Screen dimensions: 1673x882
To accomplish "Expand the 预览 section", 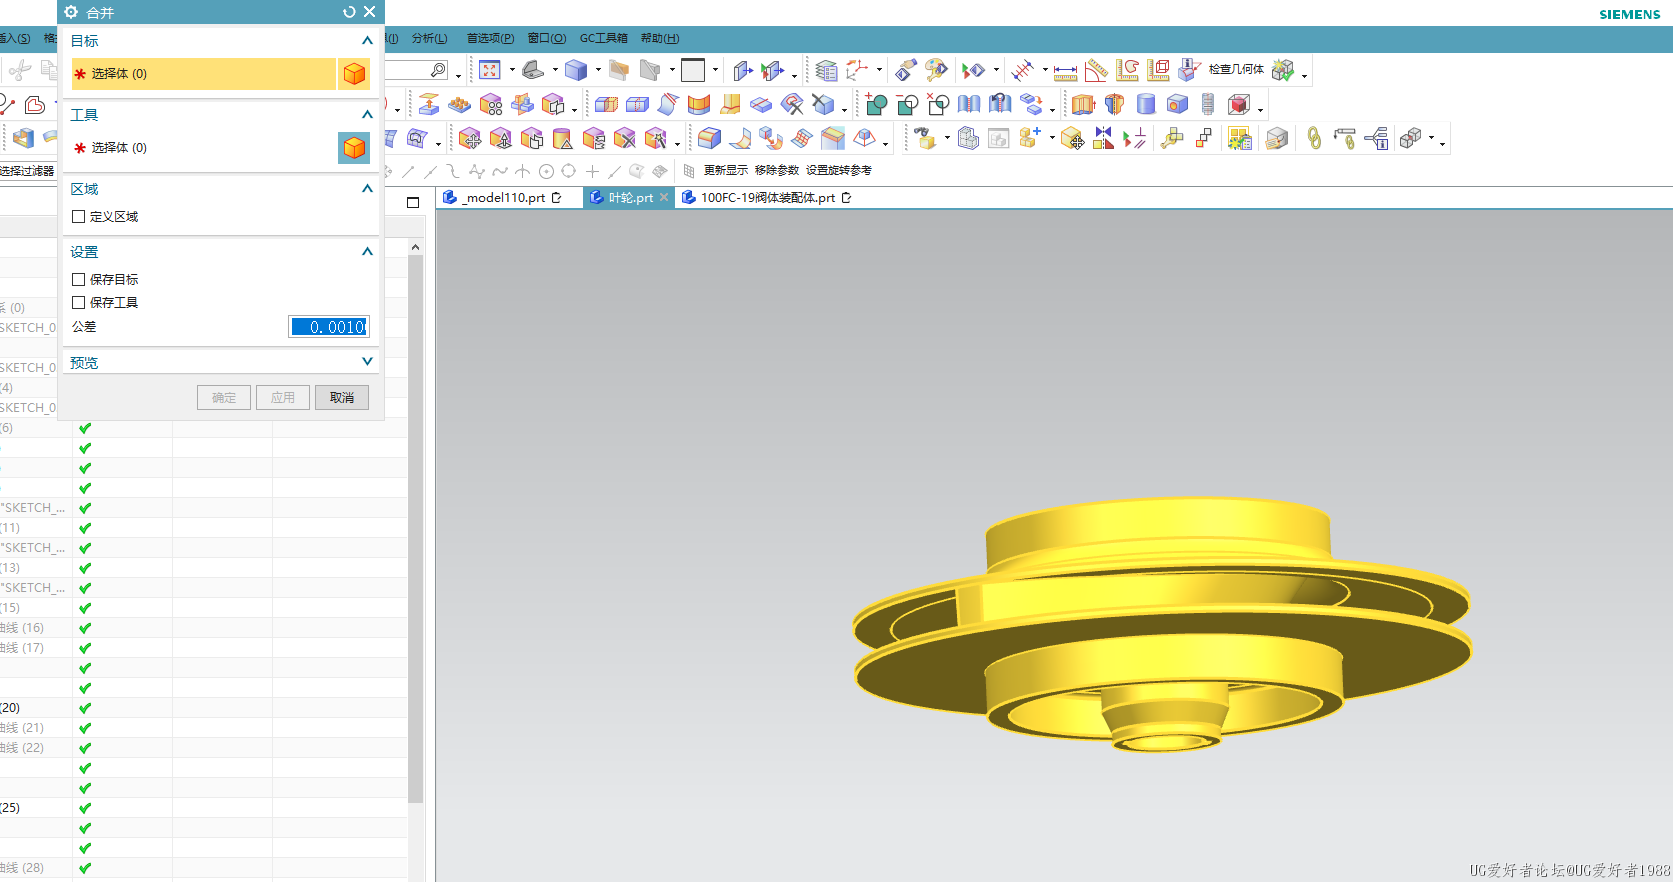I will [x=367, y=362].
